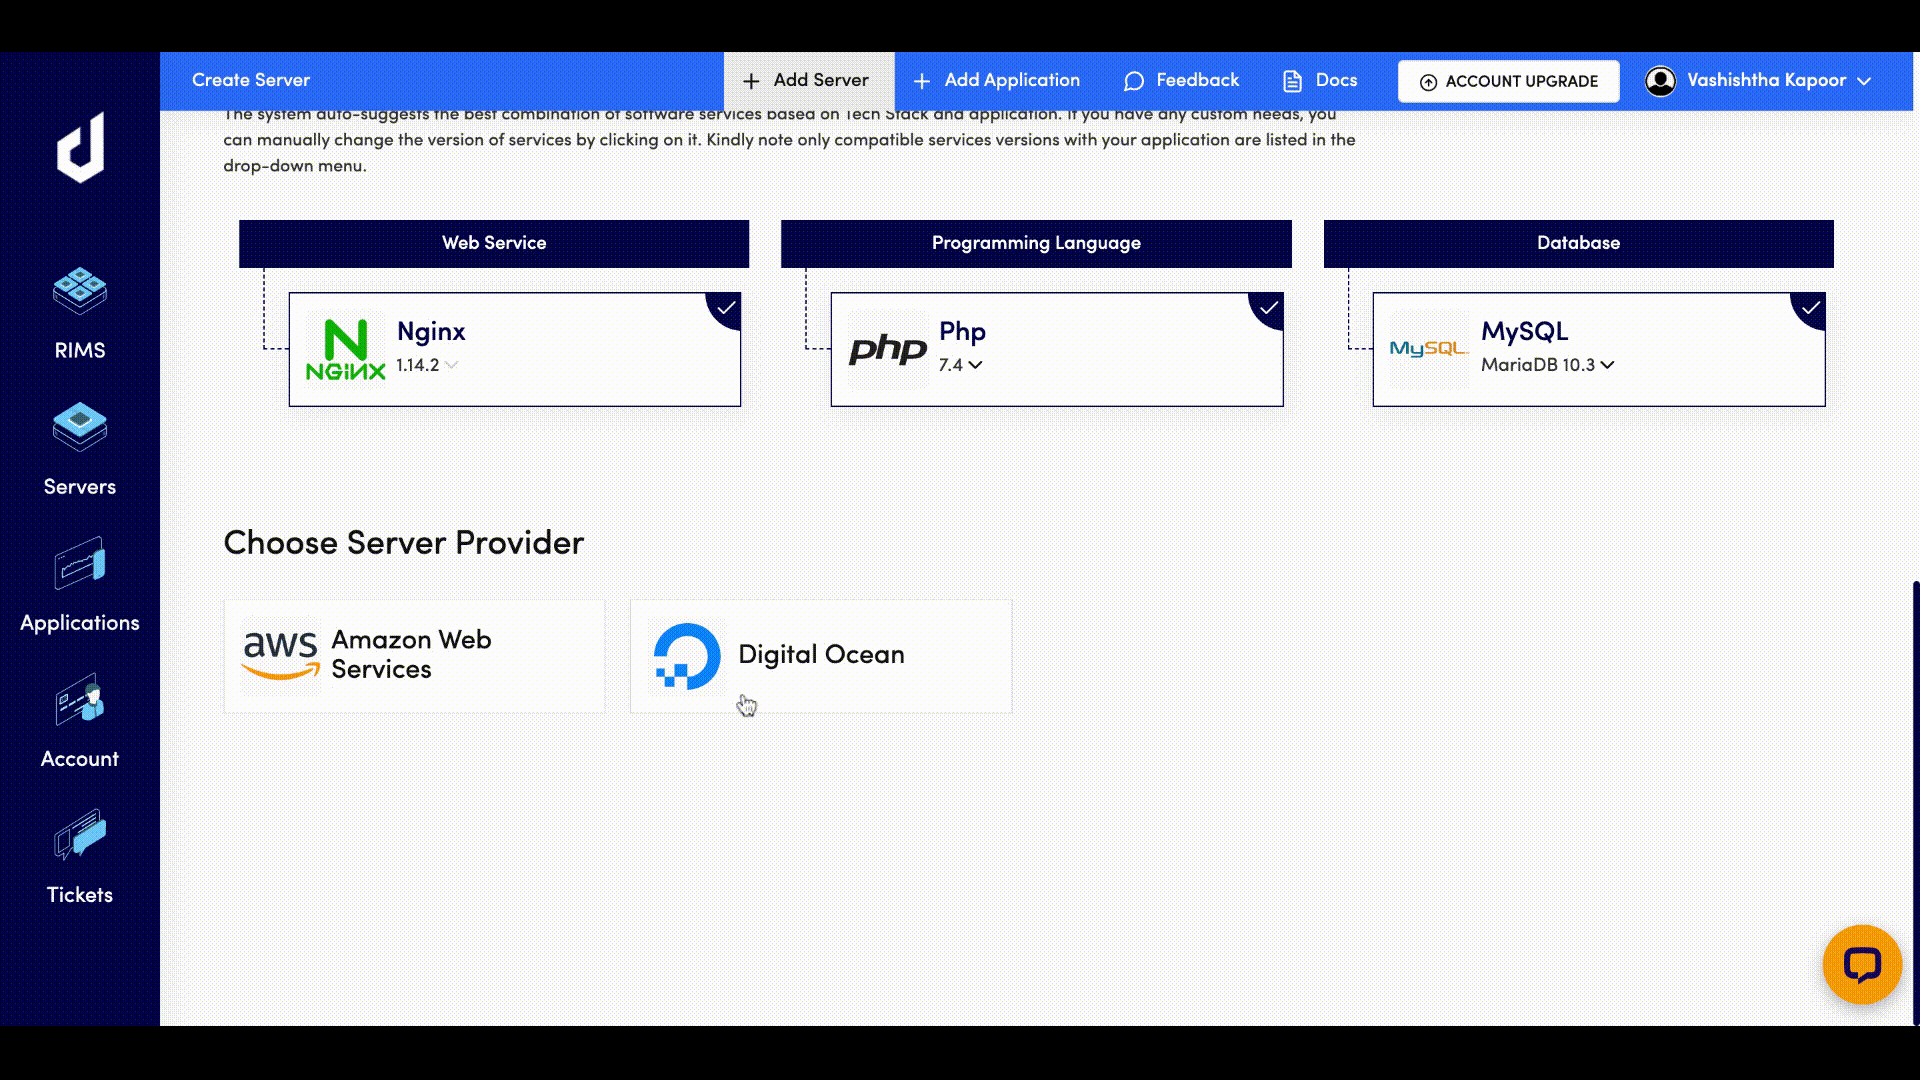Click the Feedback speech bubble icon
Viewport: 1920px width, 1080px height.
click(1134, 81)
